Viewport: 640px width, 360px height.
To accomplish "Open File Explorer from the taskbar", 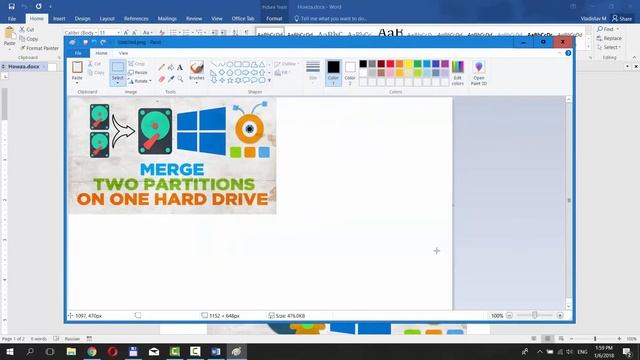I will coord(71,351).
